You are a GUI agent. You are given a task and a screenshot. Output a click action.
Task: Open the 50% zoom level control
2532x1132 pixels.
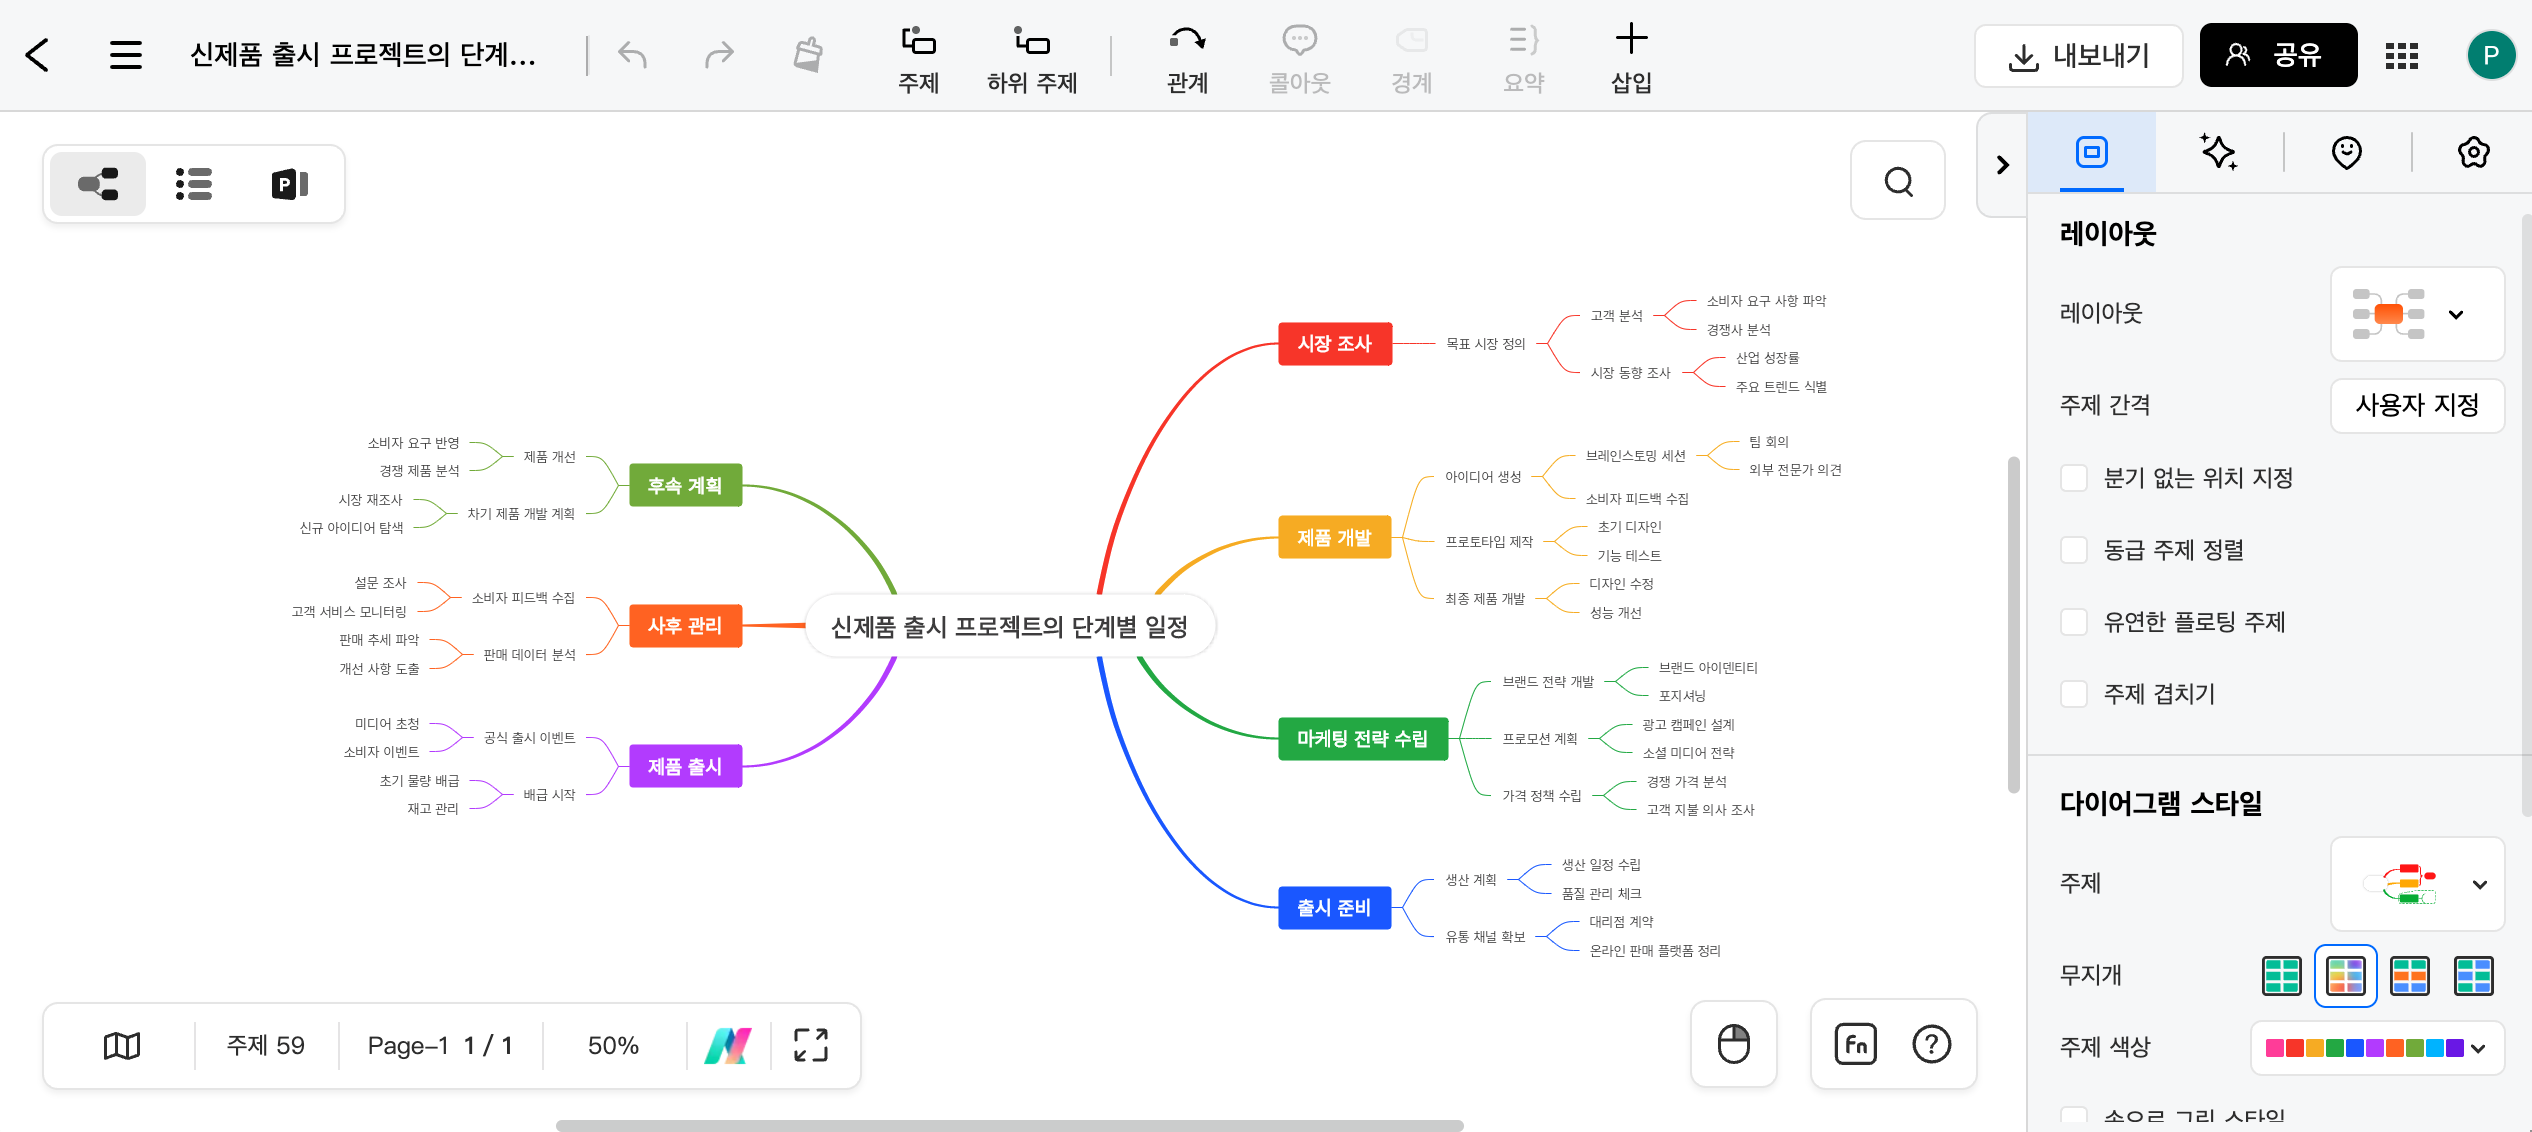click(x=613, y=1046)
